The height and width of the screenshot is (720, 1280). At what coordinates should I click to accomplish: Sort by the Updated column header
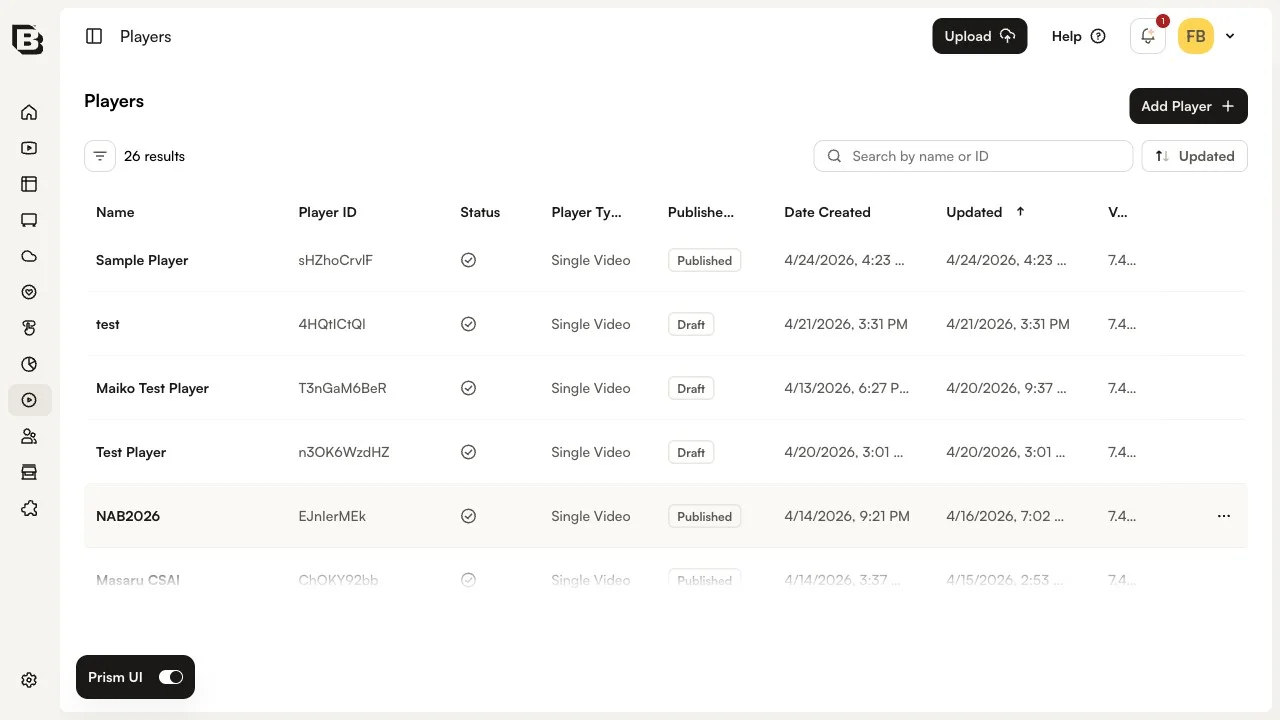coord(974,212)
